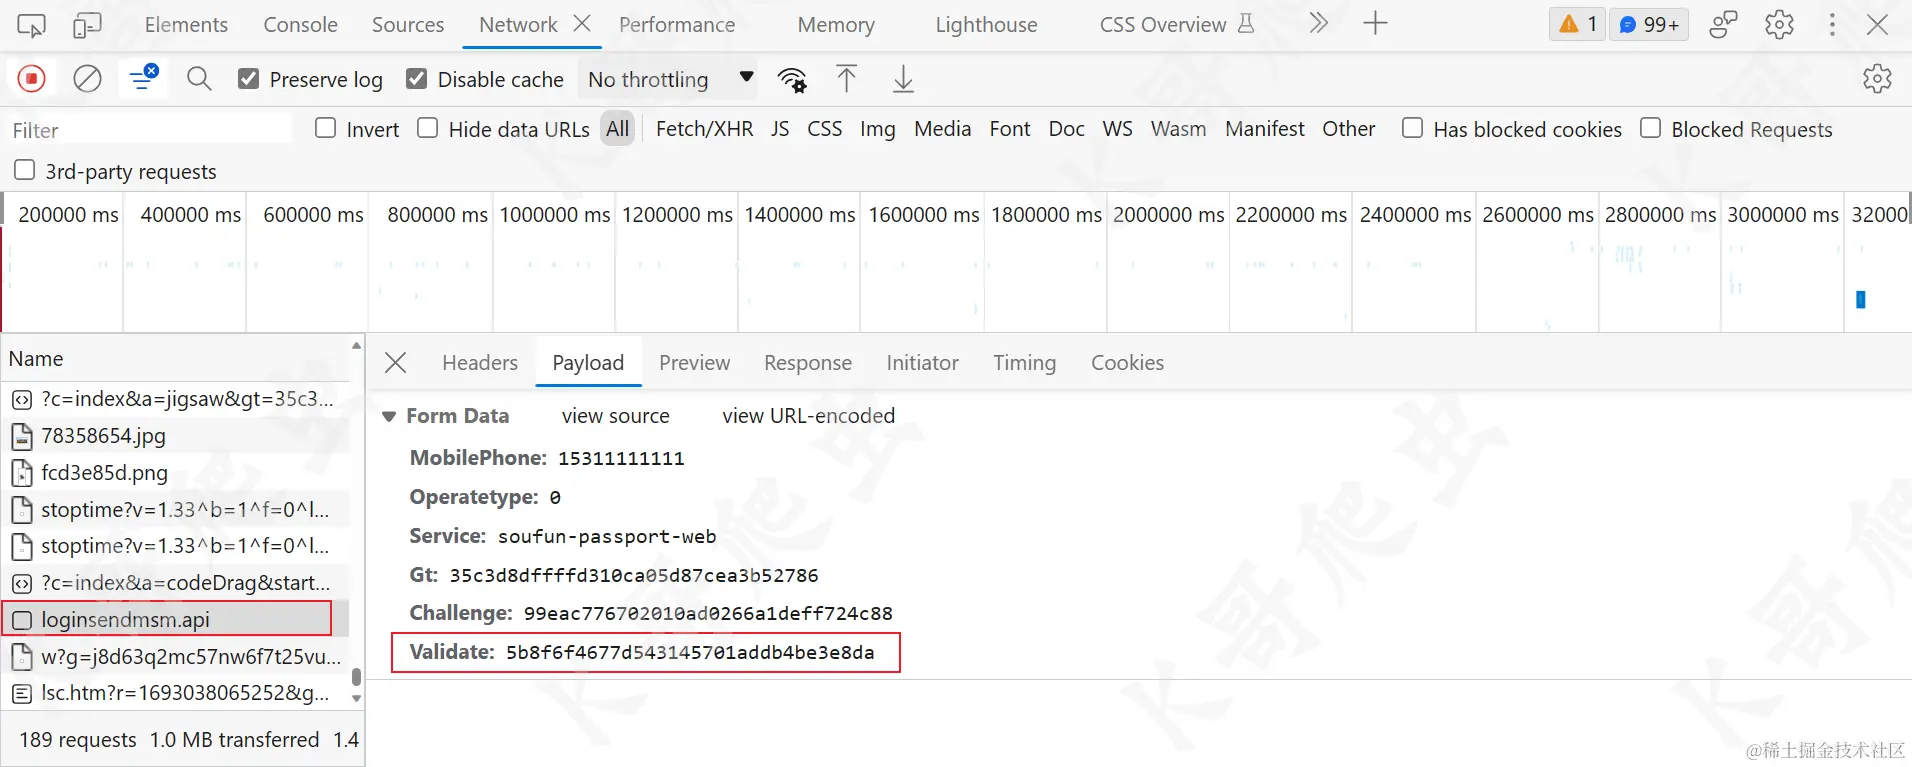The height and width of the screenshot is (767, 1912).
Task: Check Has blocked cookies
Action: tap(1413, 128)
